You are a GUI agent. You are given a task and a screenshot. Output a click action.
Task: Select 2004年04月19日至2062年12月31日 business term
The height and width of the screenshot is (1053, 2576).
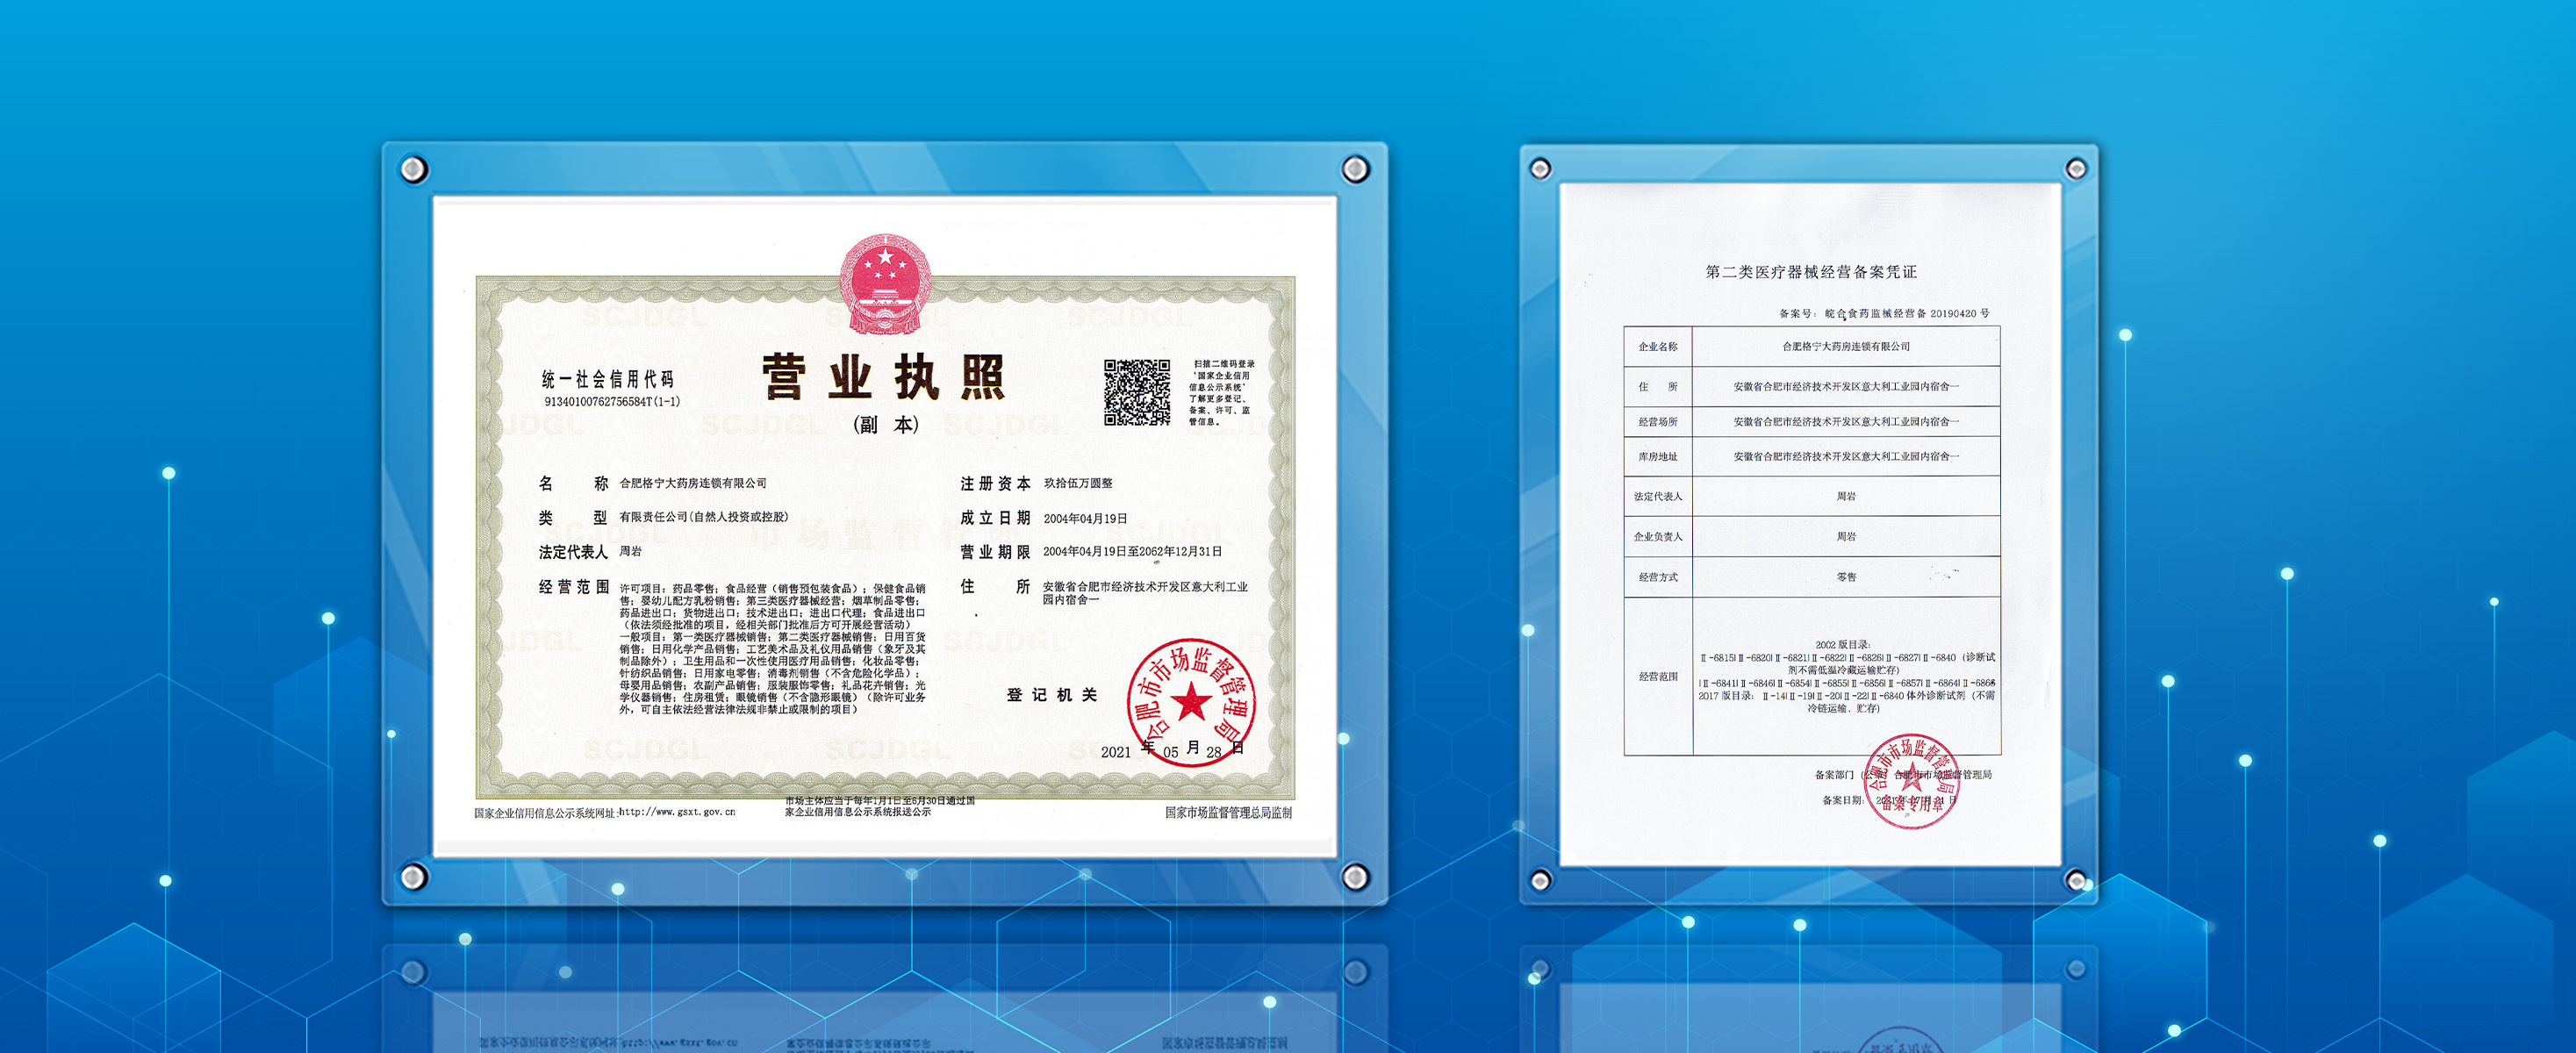pos(1132,551)
